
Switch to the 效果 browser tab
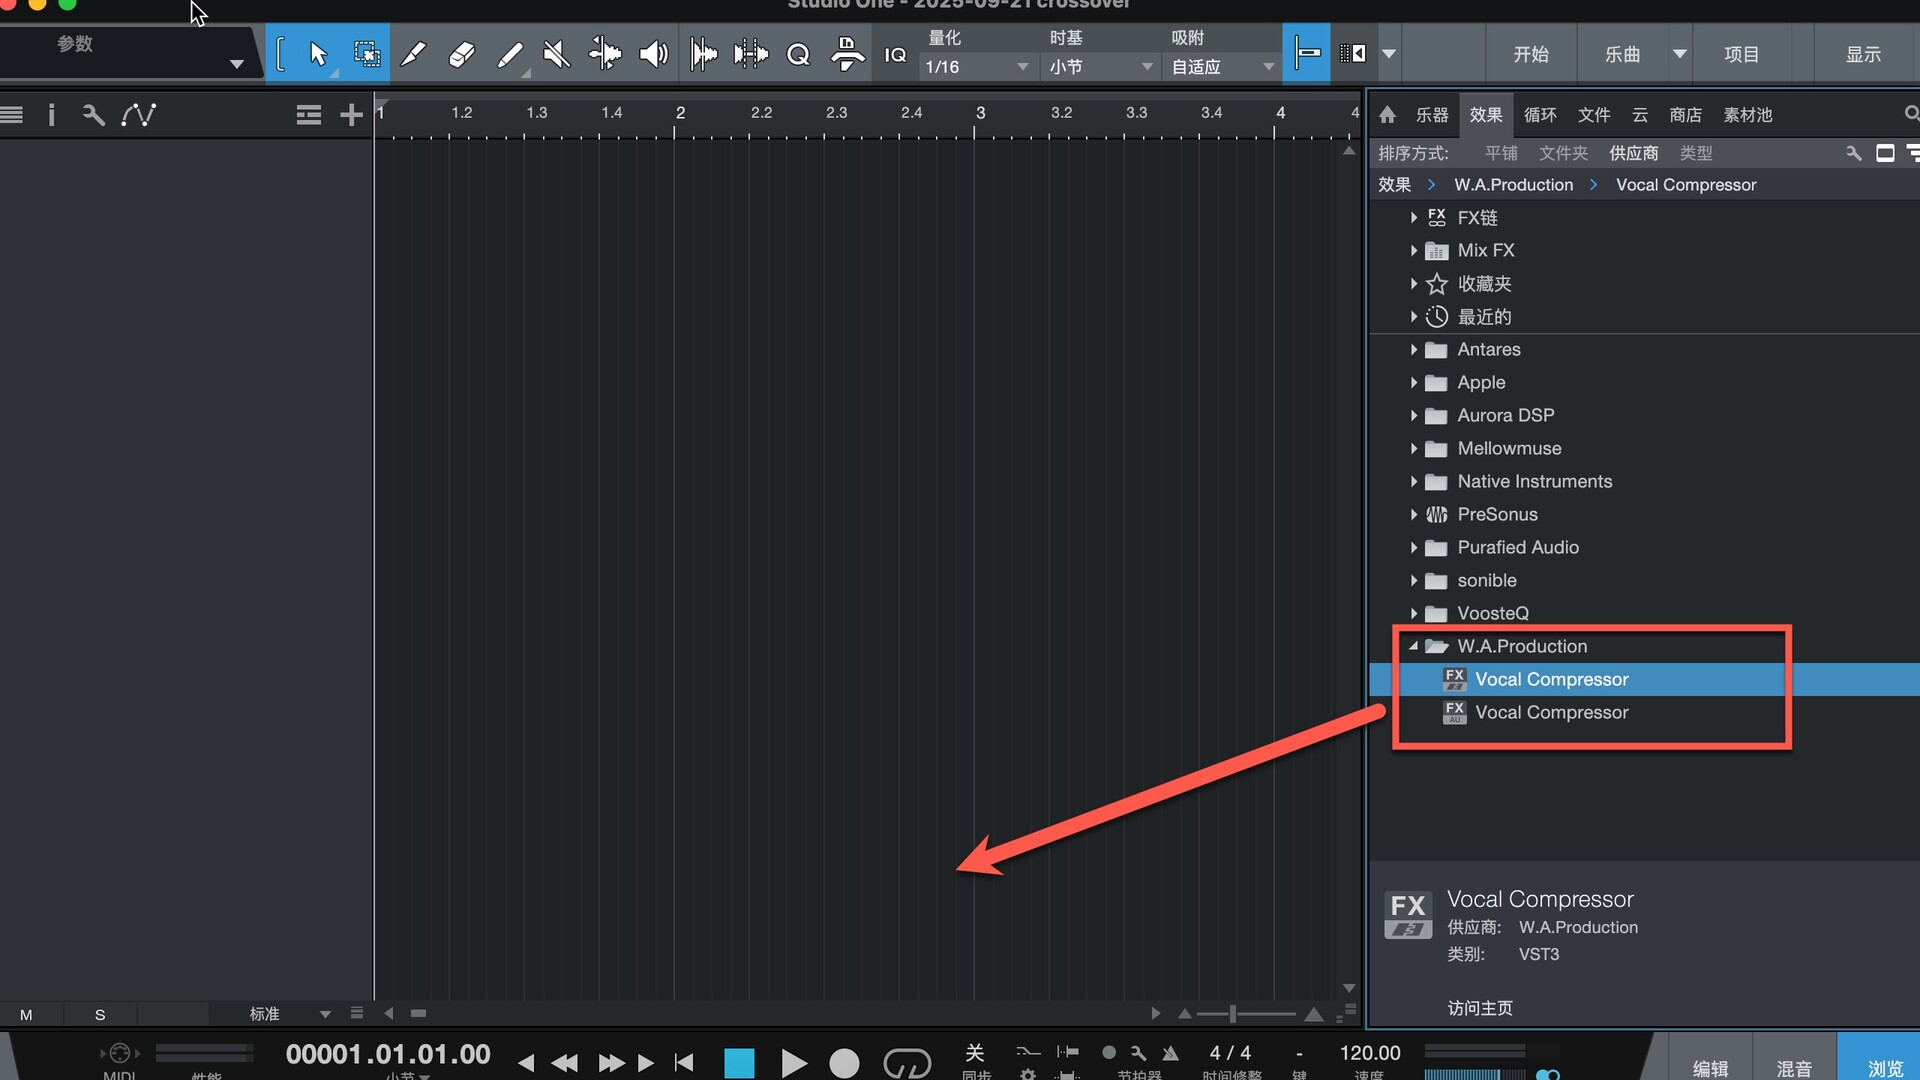coord(1486,115)
